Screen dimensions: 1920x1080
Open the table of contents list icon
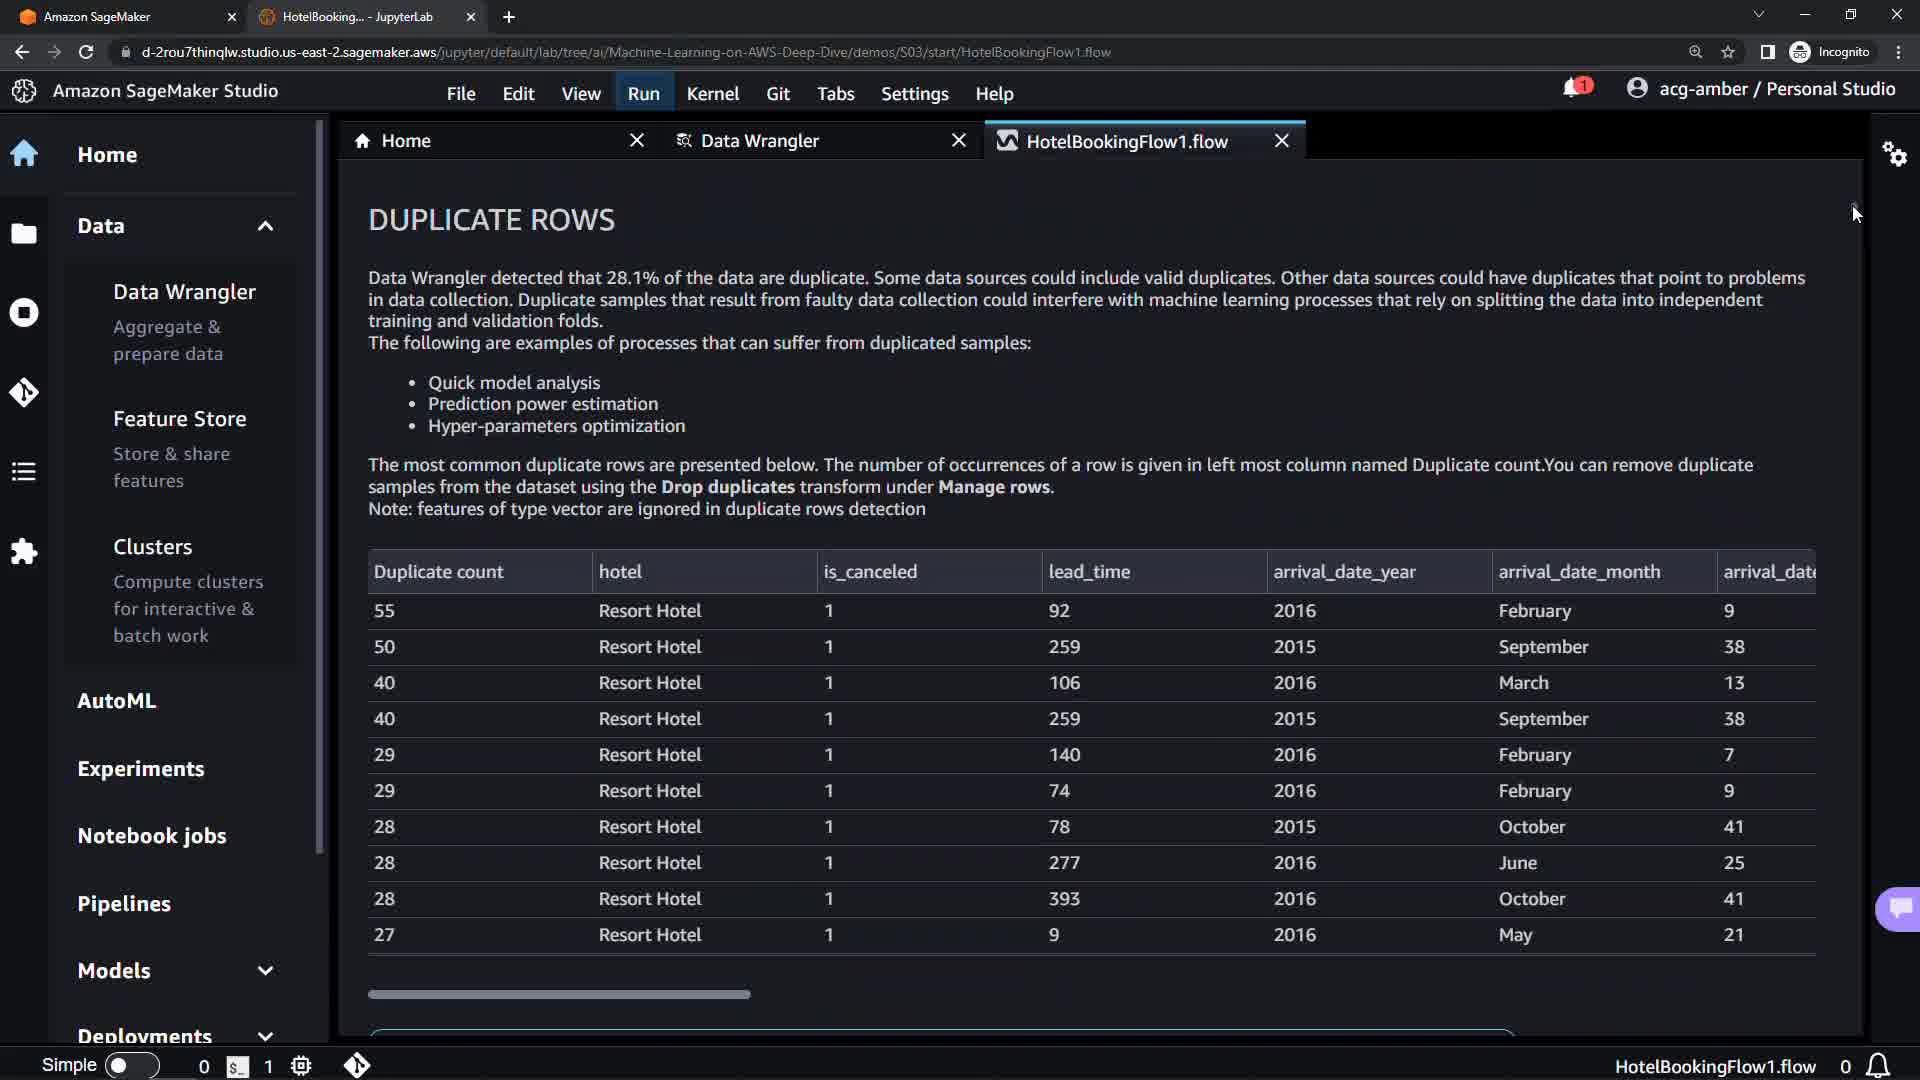tap(24, 471)
